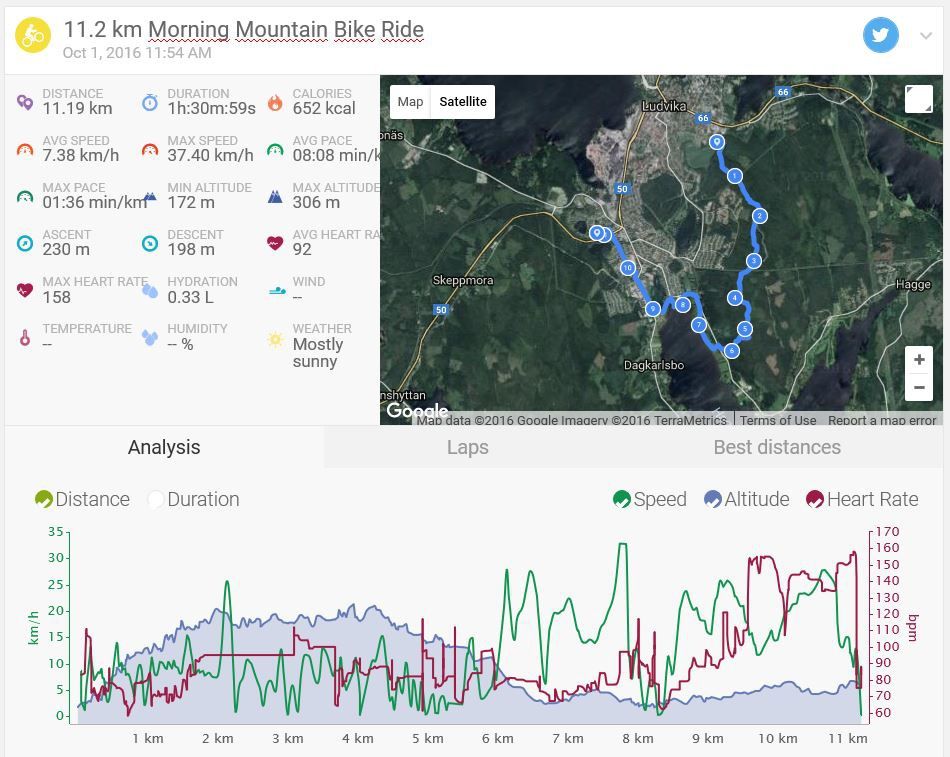
Task: Click the weather sun icon
Action: click(275, 339)
